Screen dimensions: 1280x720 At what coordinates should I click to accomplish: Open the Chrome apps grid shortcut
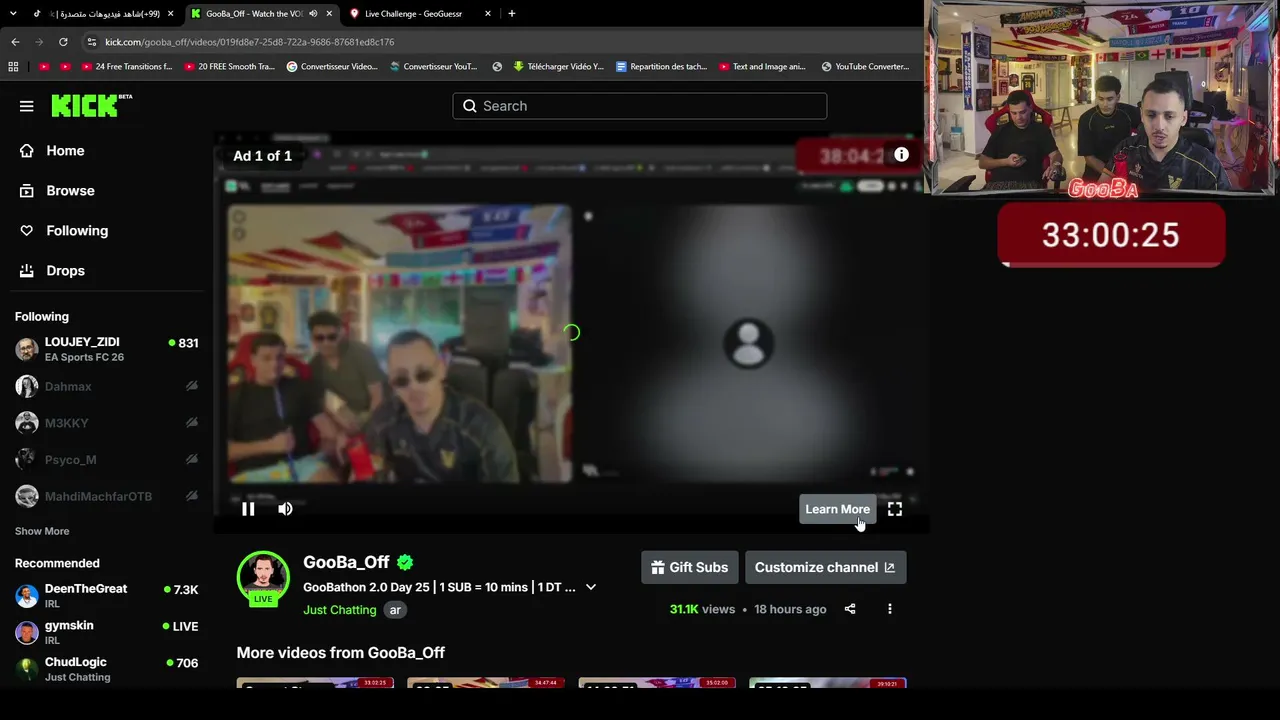[x=13, y=67]
